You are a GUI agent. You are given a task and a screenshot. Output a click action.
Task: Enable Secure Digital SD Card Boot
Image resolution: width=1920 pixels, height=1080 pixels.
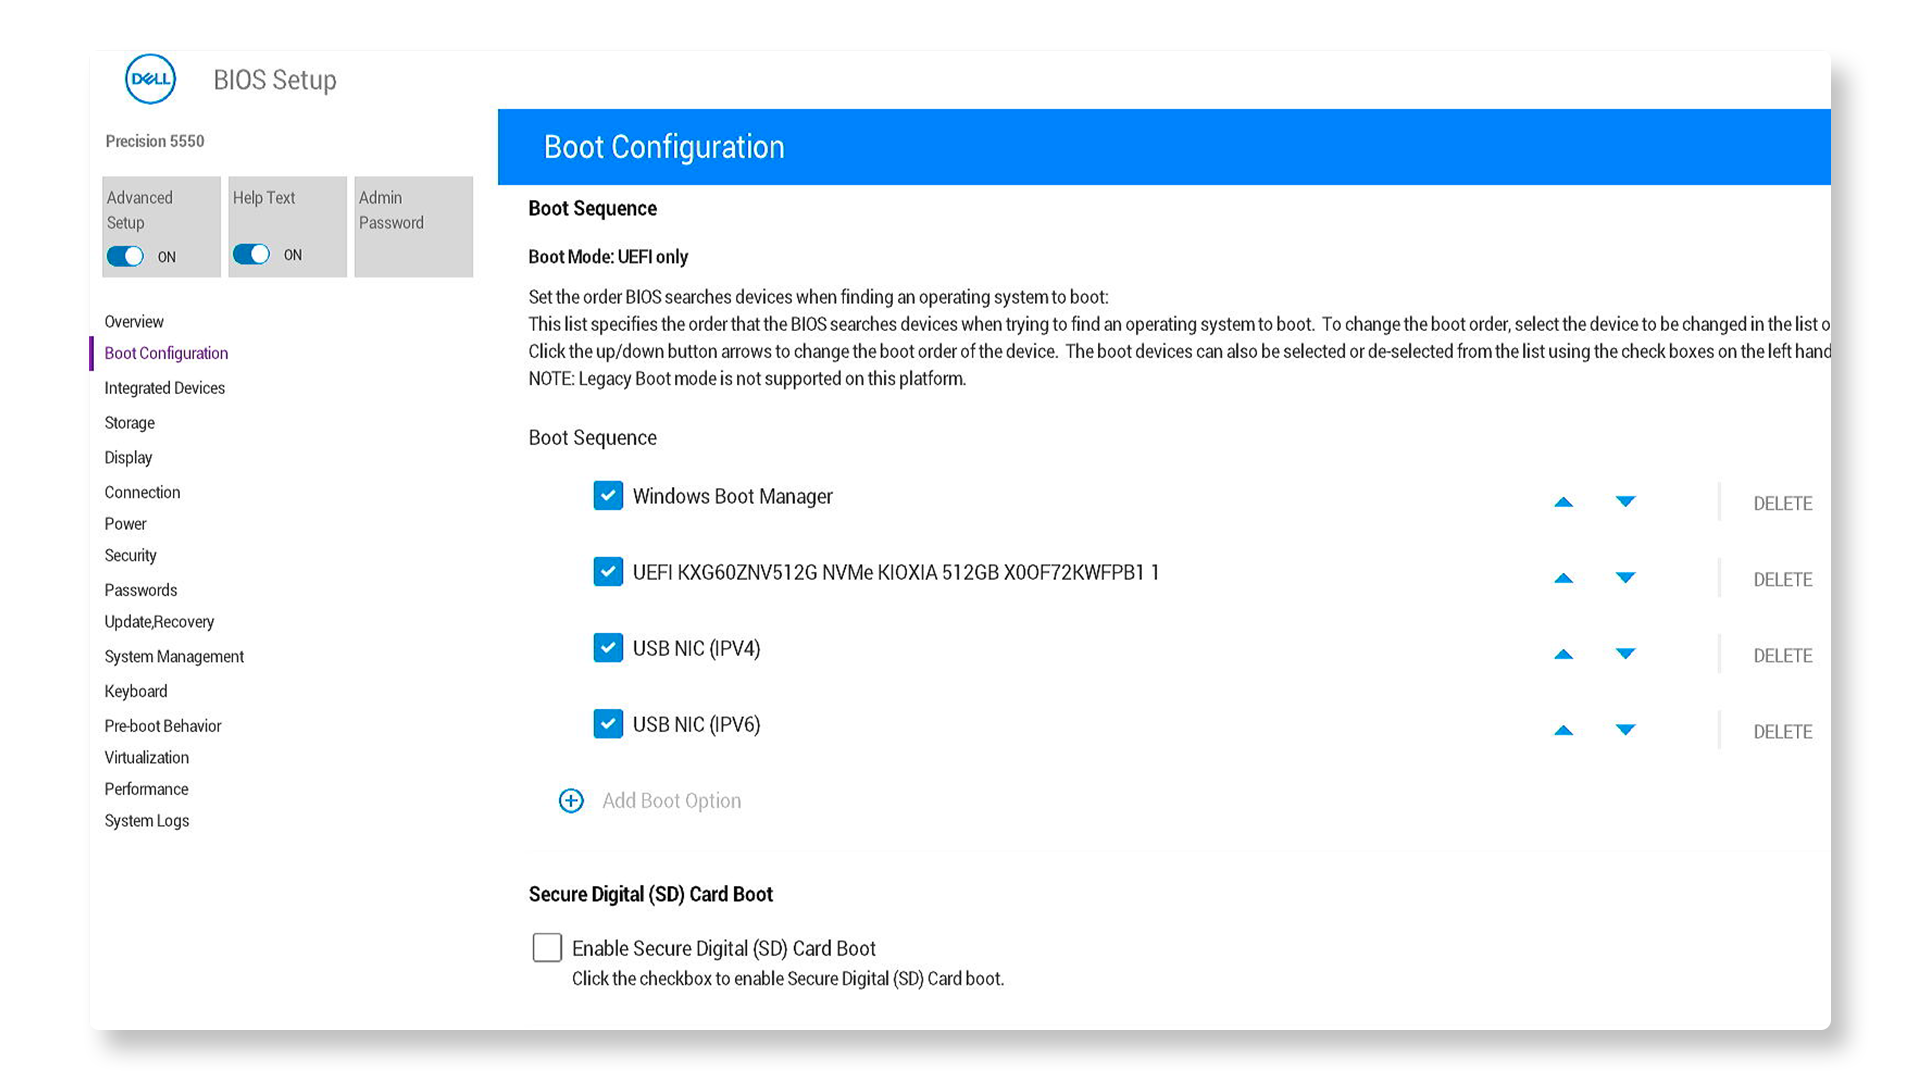coord(546,947)
